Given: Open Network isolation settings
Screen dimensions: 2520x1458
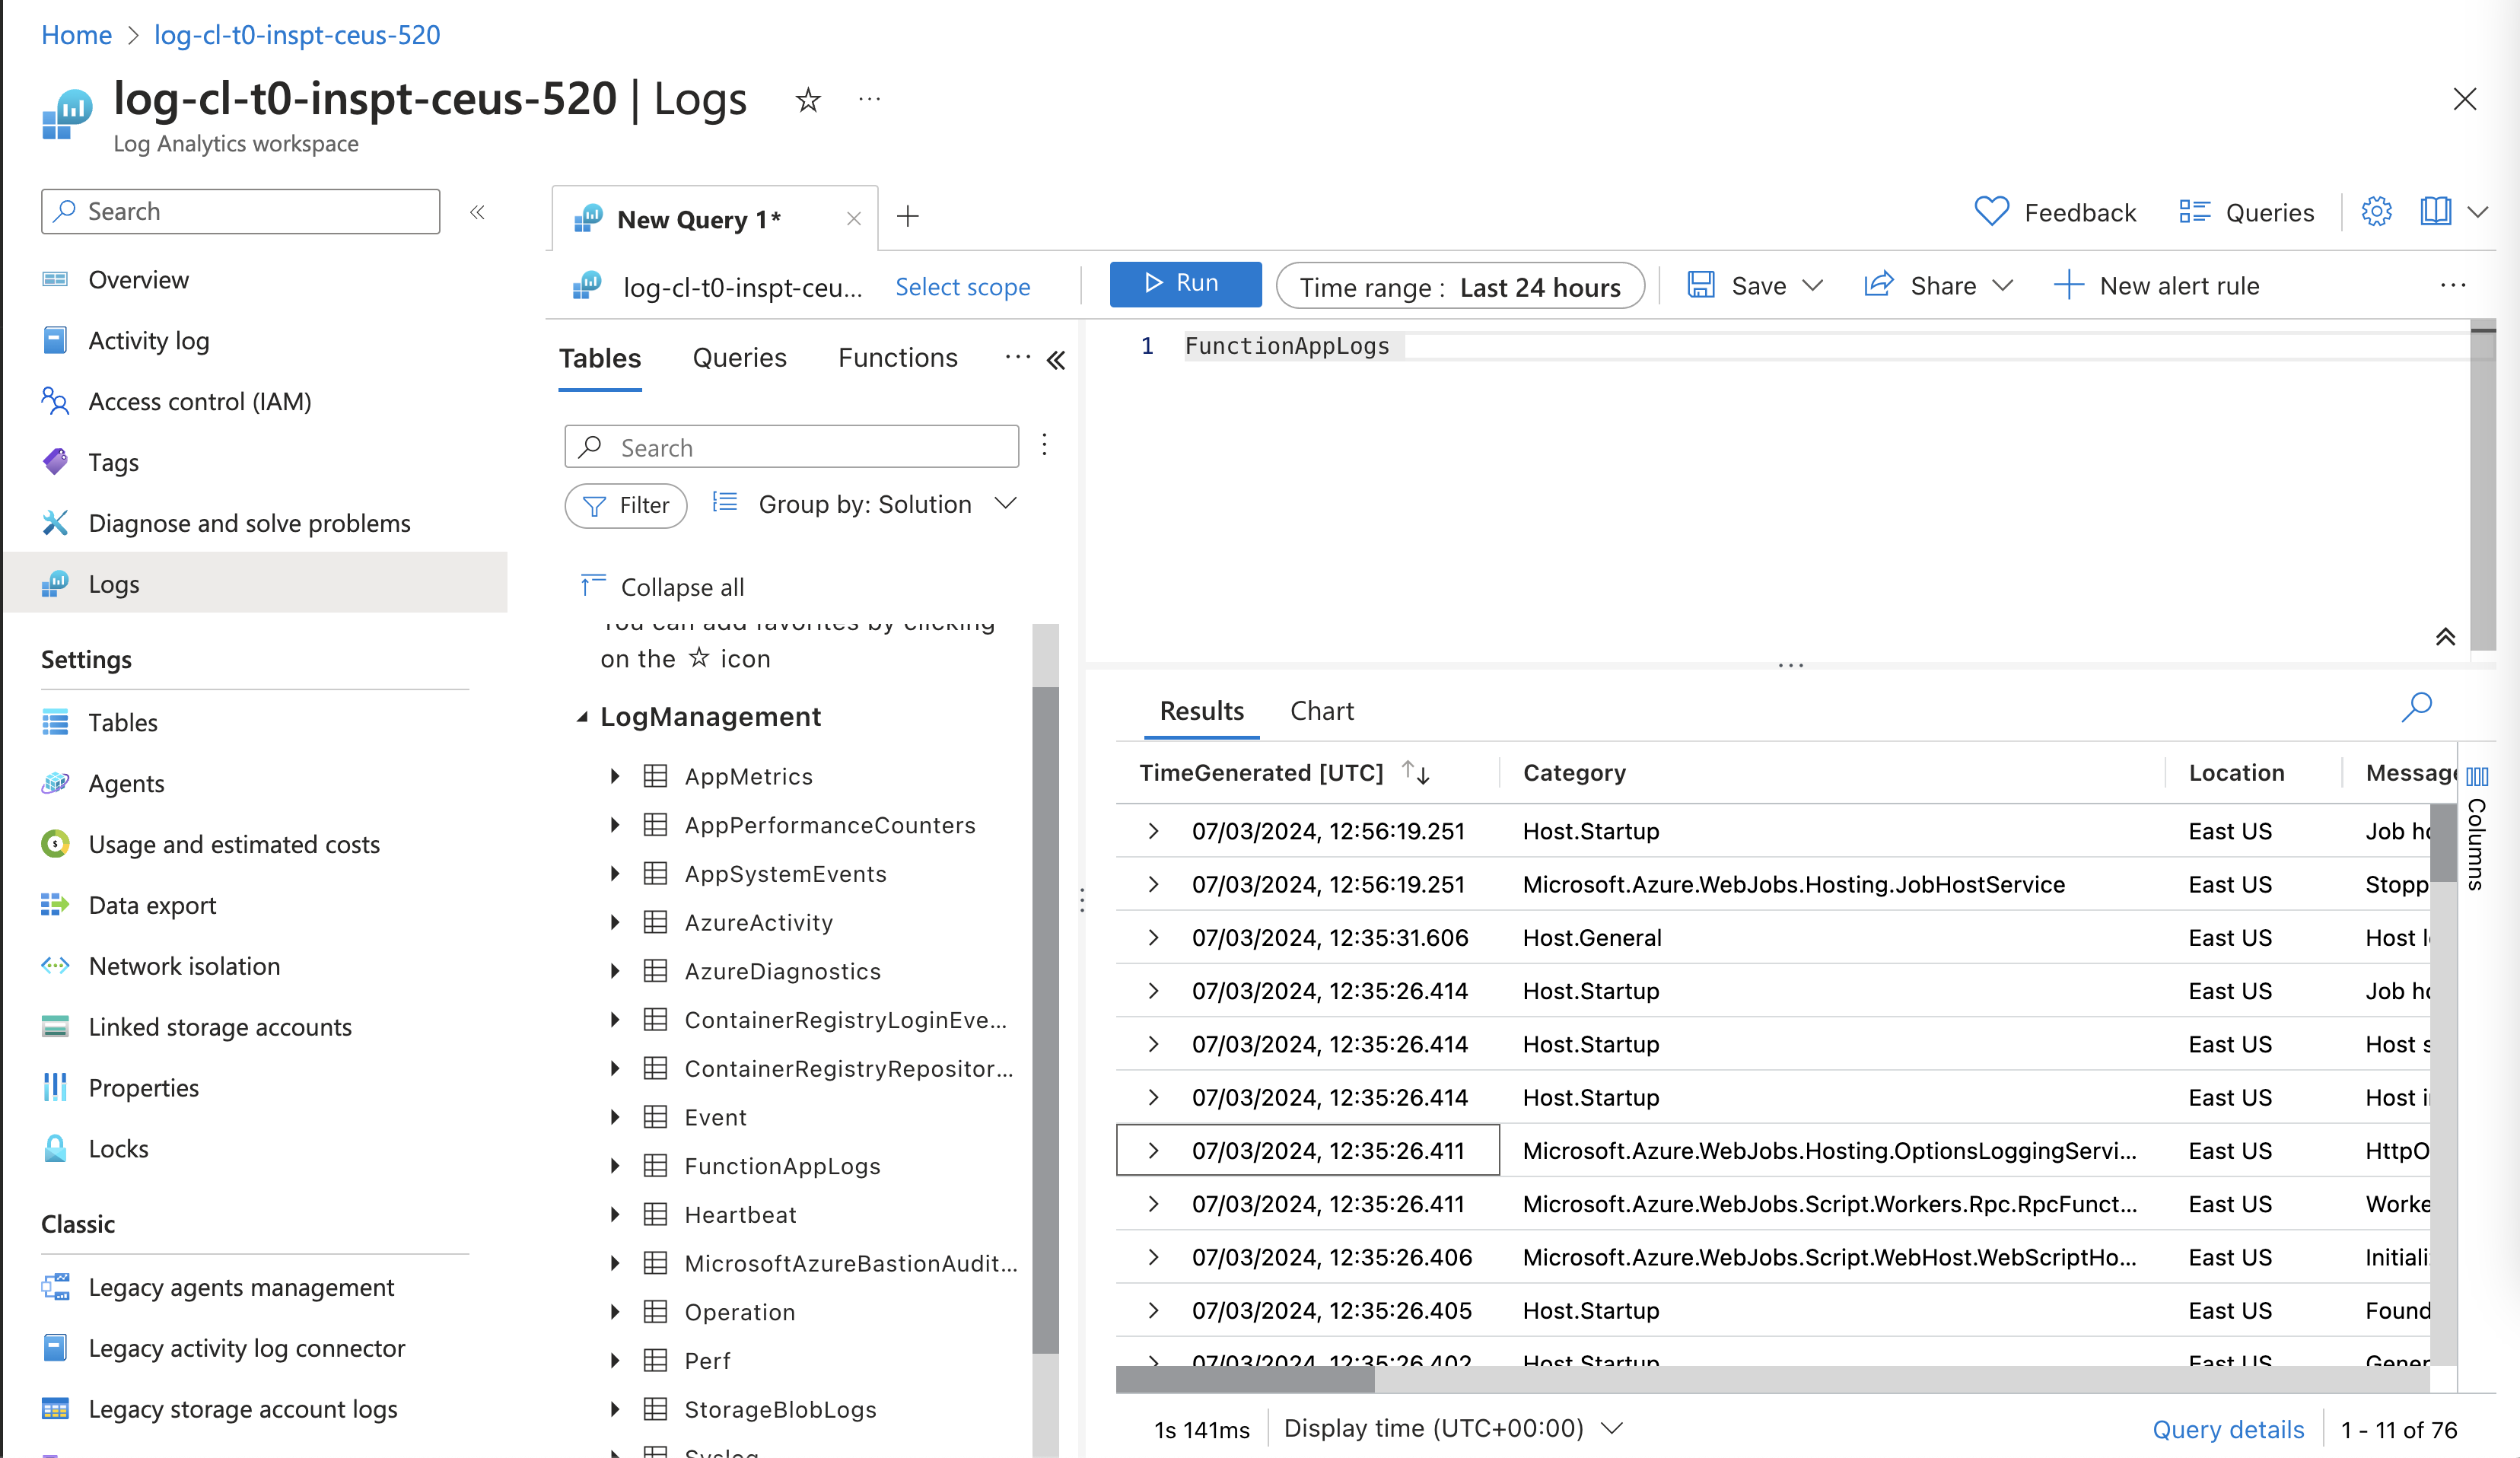Looking at the screenshot, I should (x=184, y=967).
